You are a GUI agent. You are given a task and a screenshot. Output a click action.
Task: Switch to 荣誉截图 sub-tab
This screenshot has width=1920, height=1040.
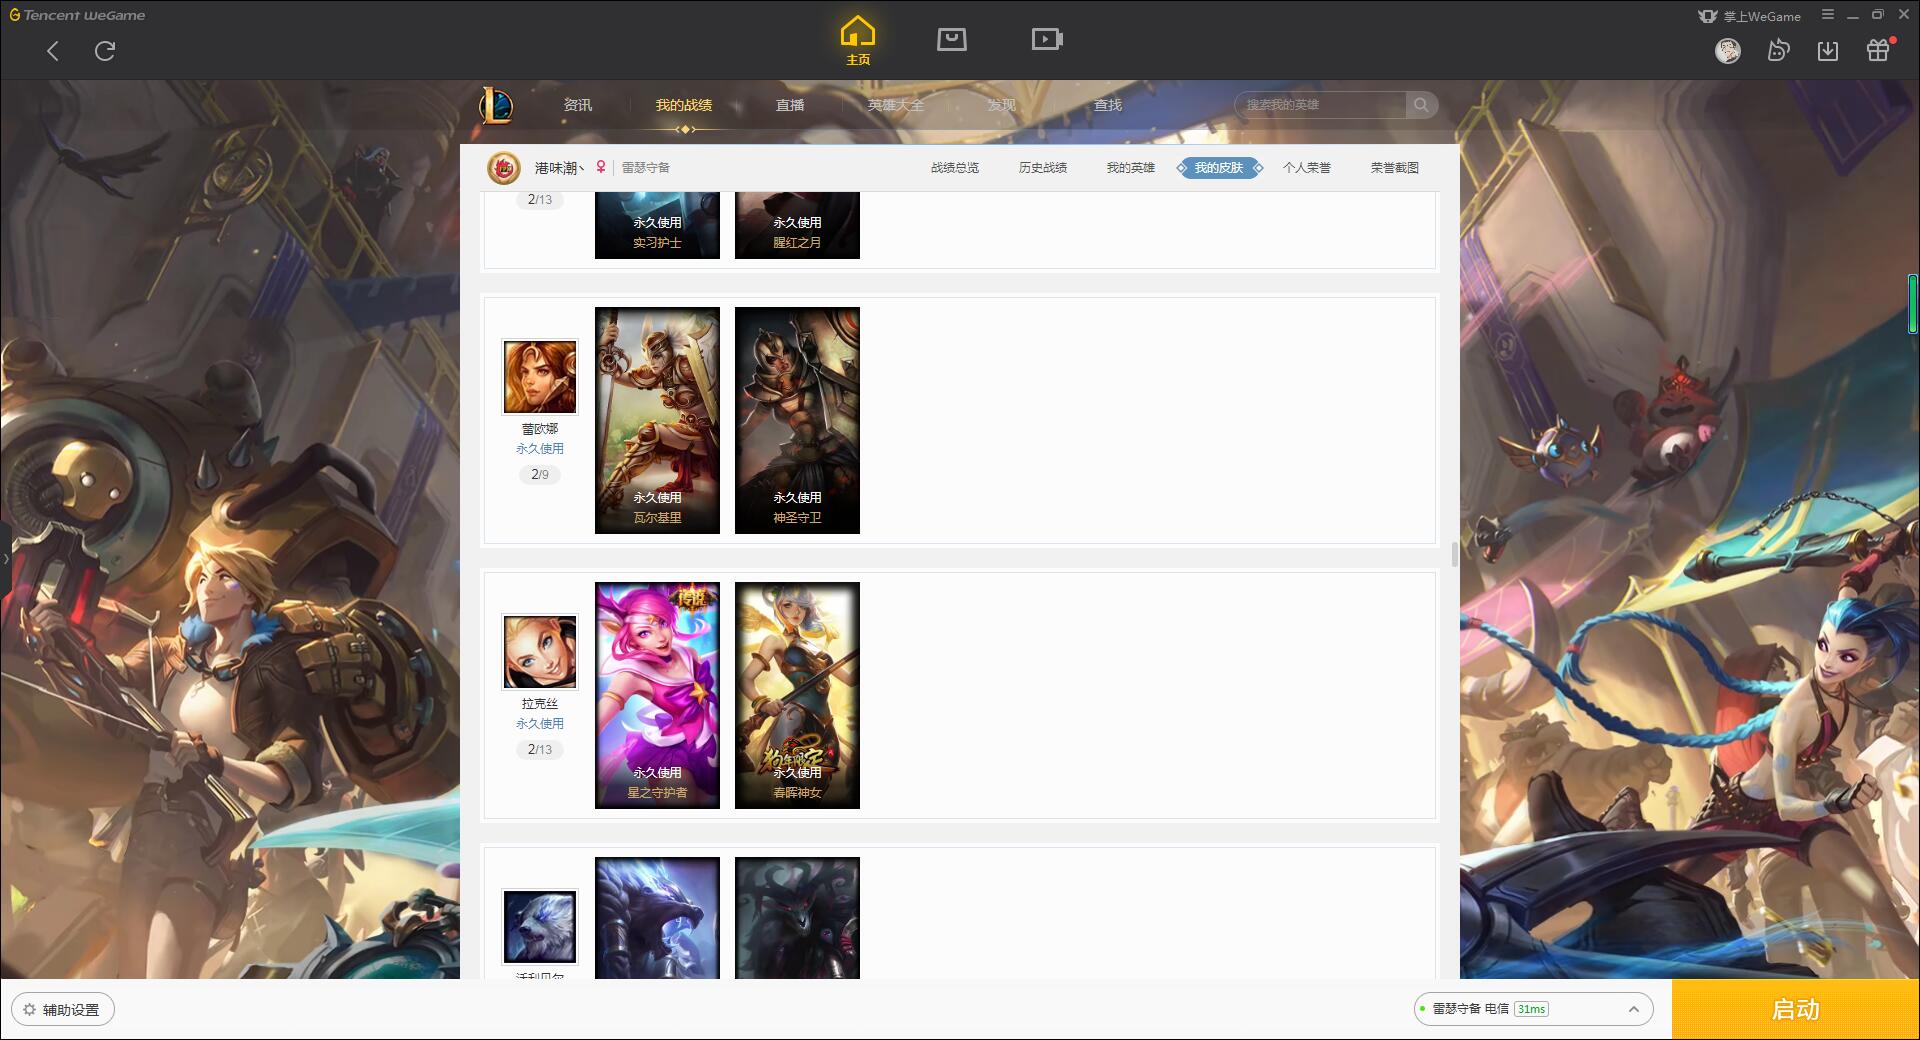1395,168
